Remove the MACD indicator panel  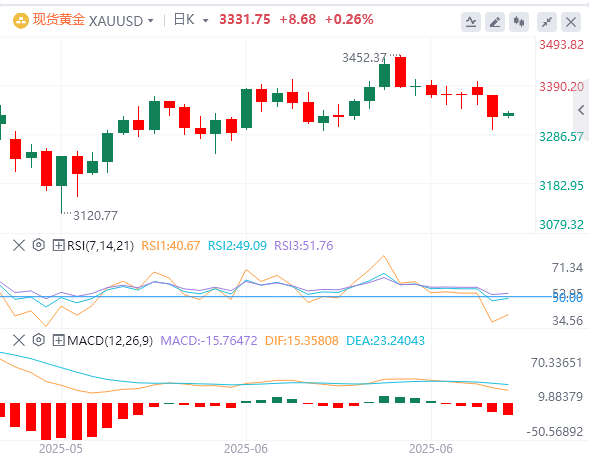click(x=19, y=341)
